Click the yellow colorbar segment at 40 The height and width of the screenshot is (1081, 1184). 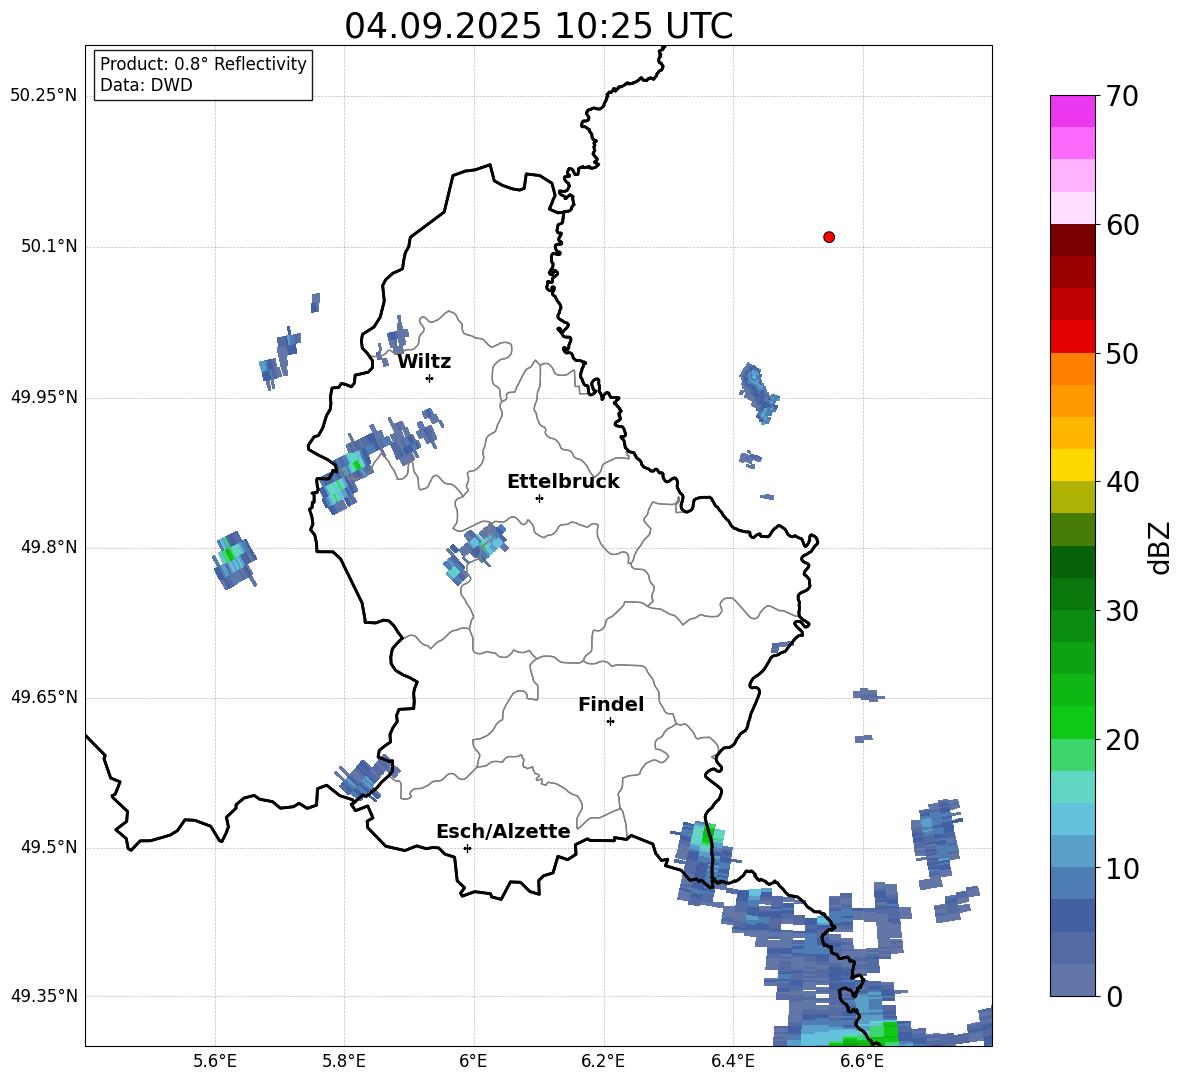tap(1072, 465)
